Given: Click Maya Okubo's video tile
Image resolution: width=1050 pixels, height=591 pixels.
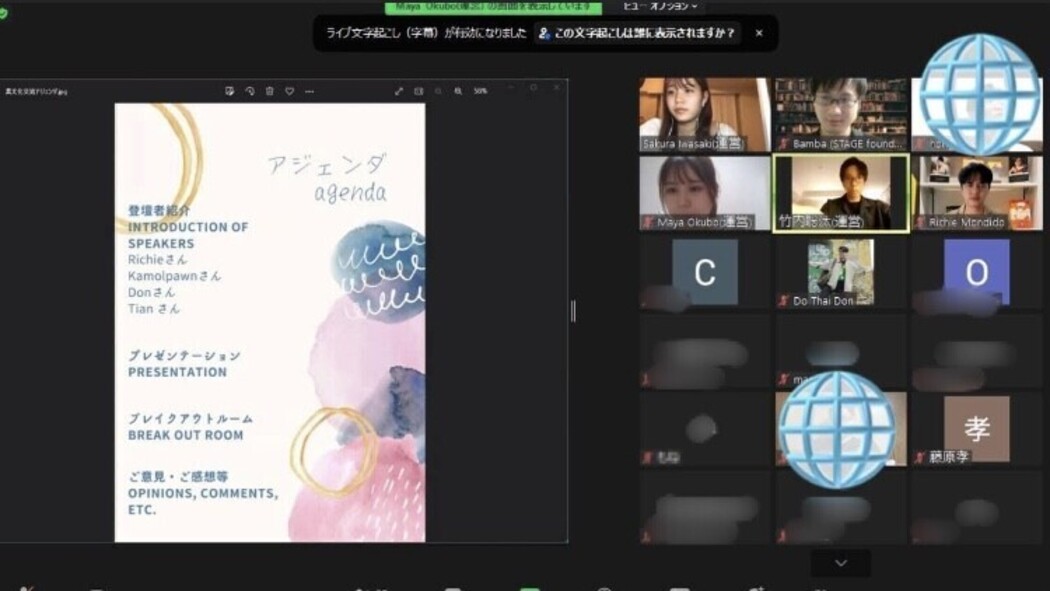Looking at the screenshot, I should [704, 192].
